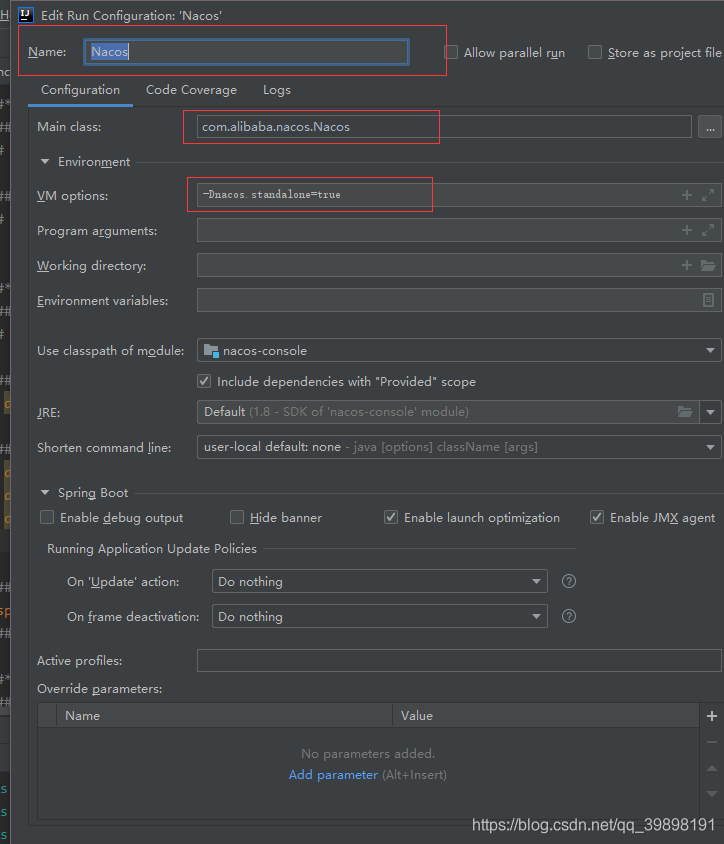Open help for On 'Update' action
This screenshot has height=844, width=724.
[568, 581]
